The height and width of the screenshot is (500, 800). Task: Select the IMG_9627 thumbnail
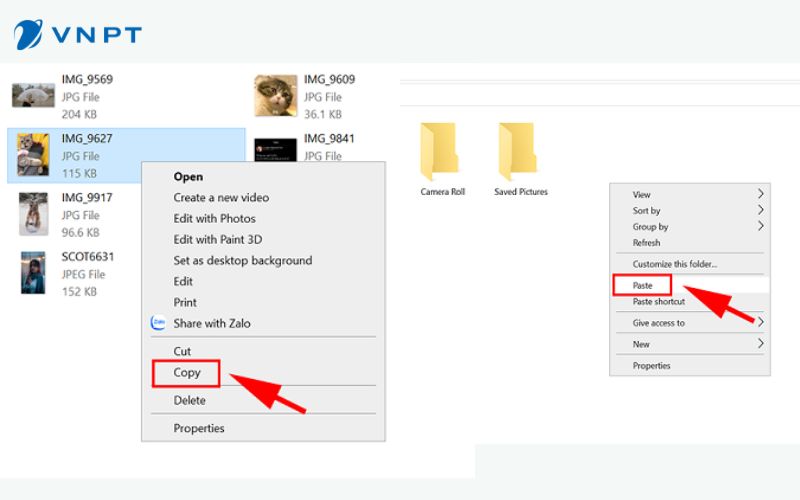[33, 155]
